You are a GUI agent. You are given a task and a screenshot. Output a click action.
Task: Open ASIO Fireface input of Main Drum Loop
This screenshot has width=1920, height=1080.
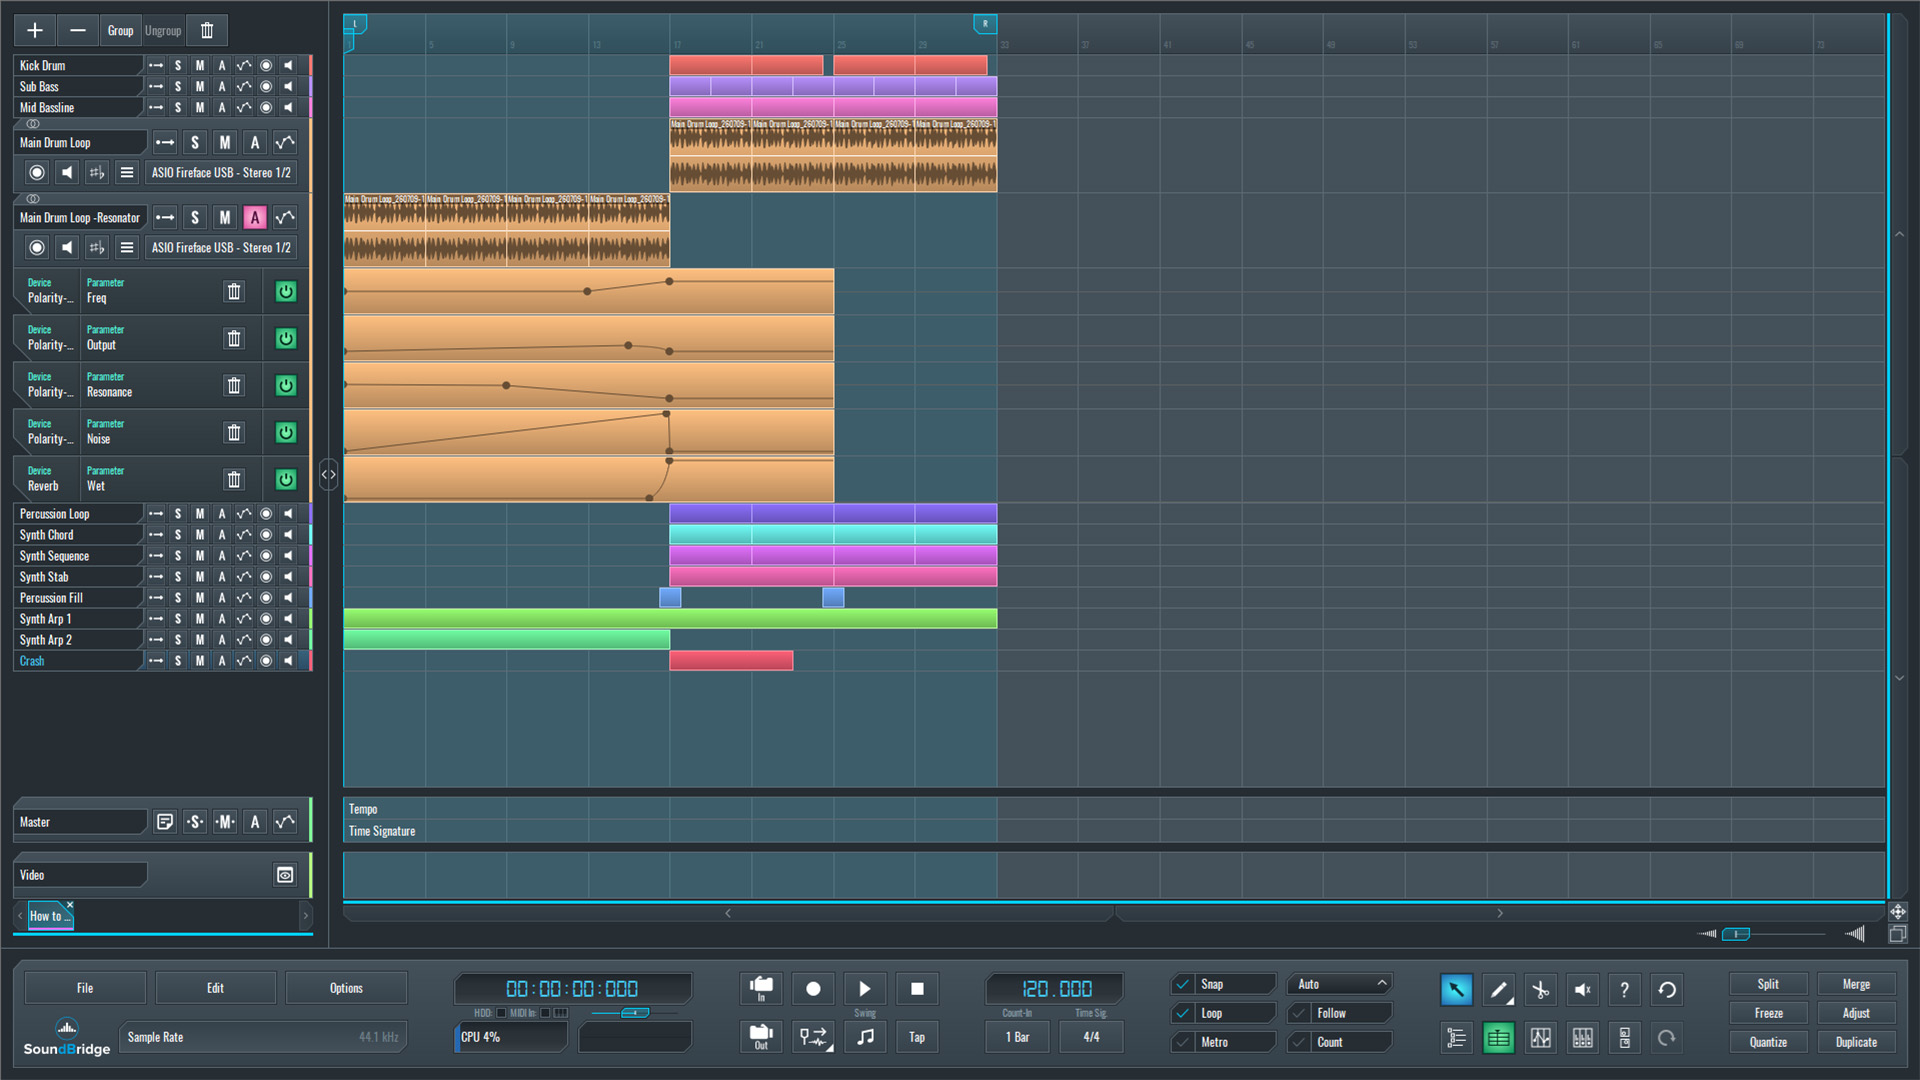click(221, 172)
